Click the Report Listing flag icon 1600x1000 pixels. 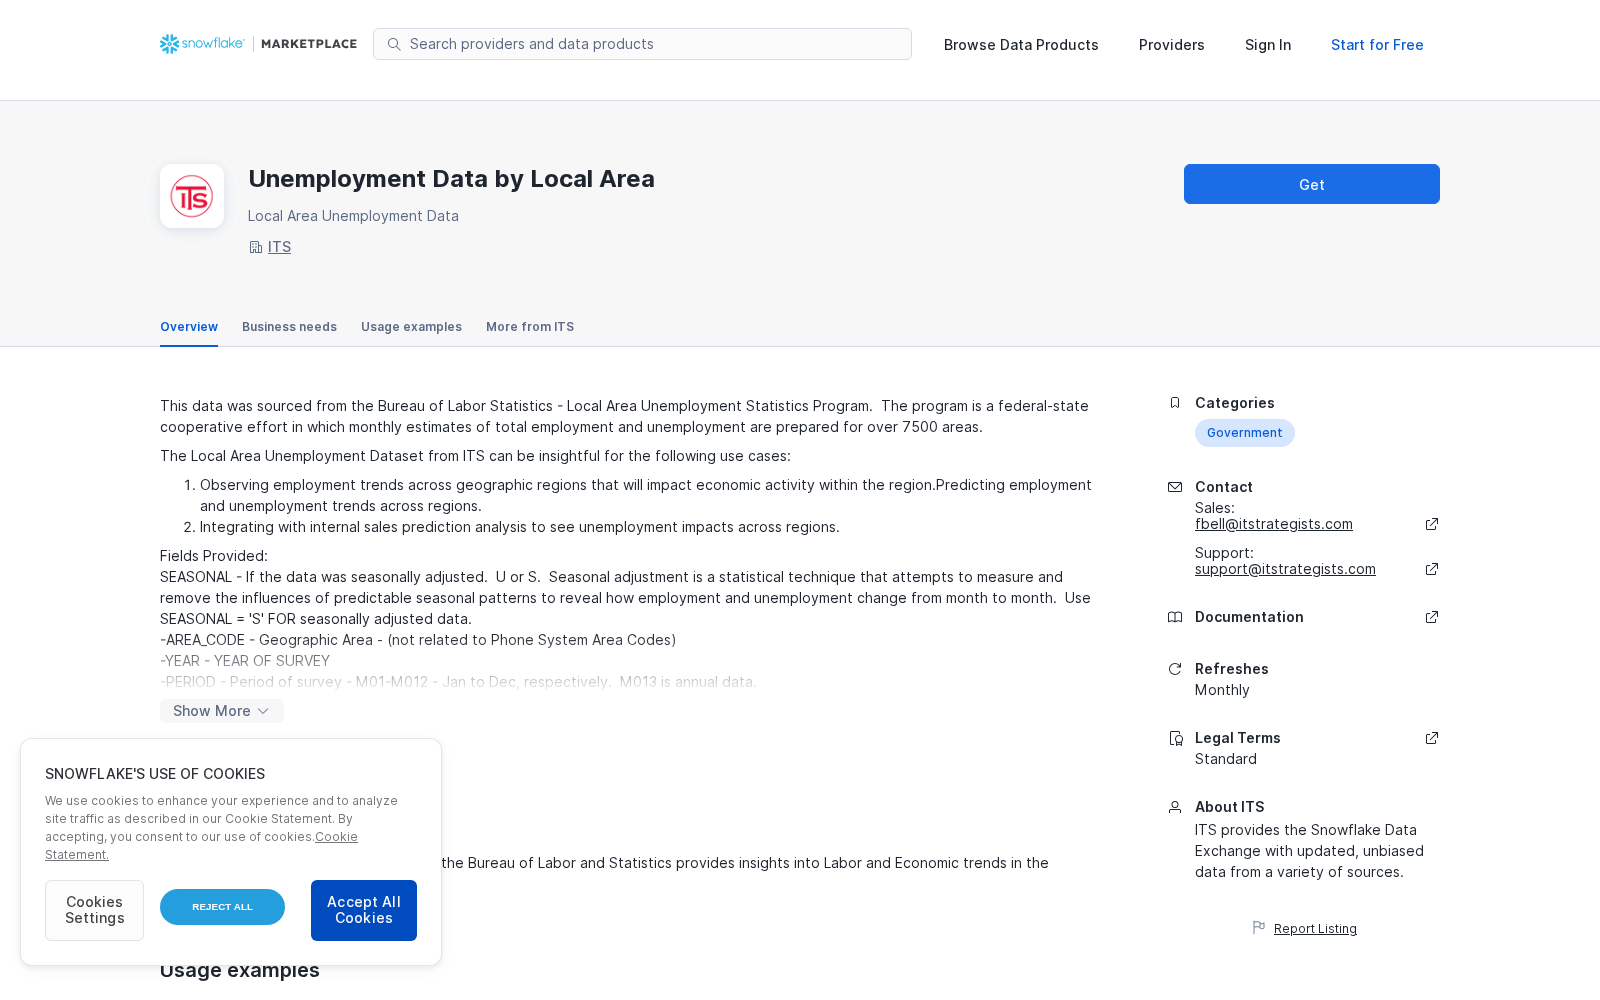1259,928
